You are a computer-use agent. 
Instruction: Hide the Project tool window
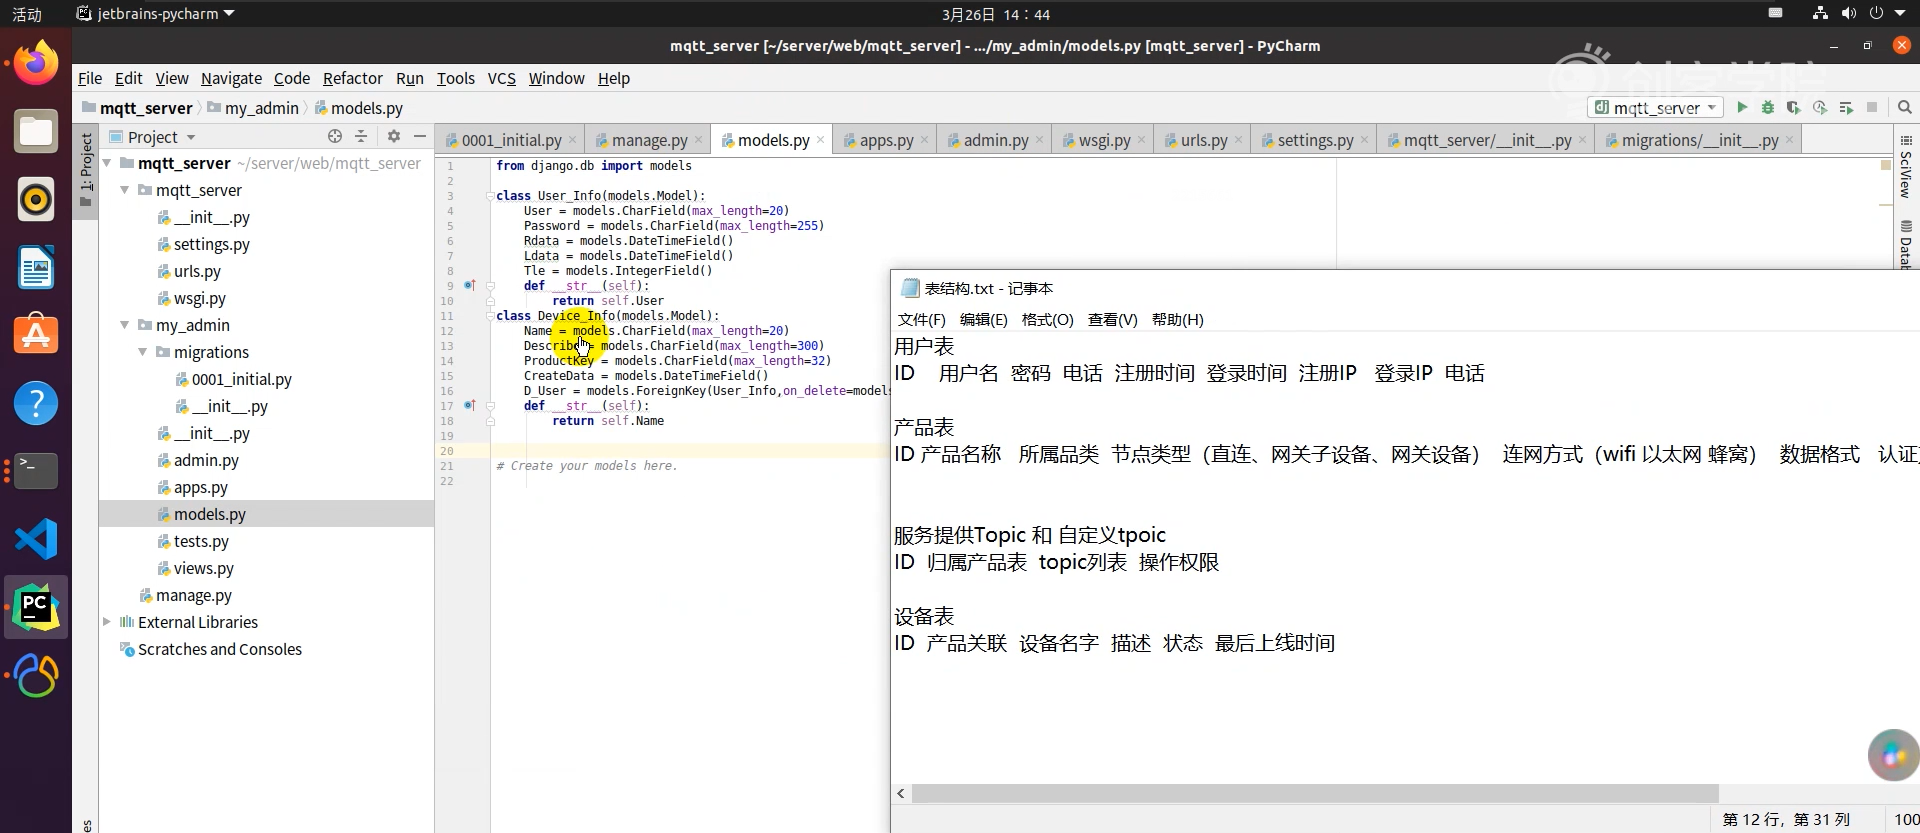tap(420, 136)
